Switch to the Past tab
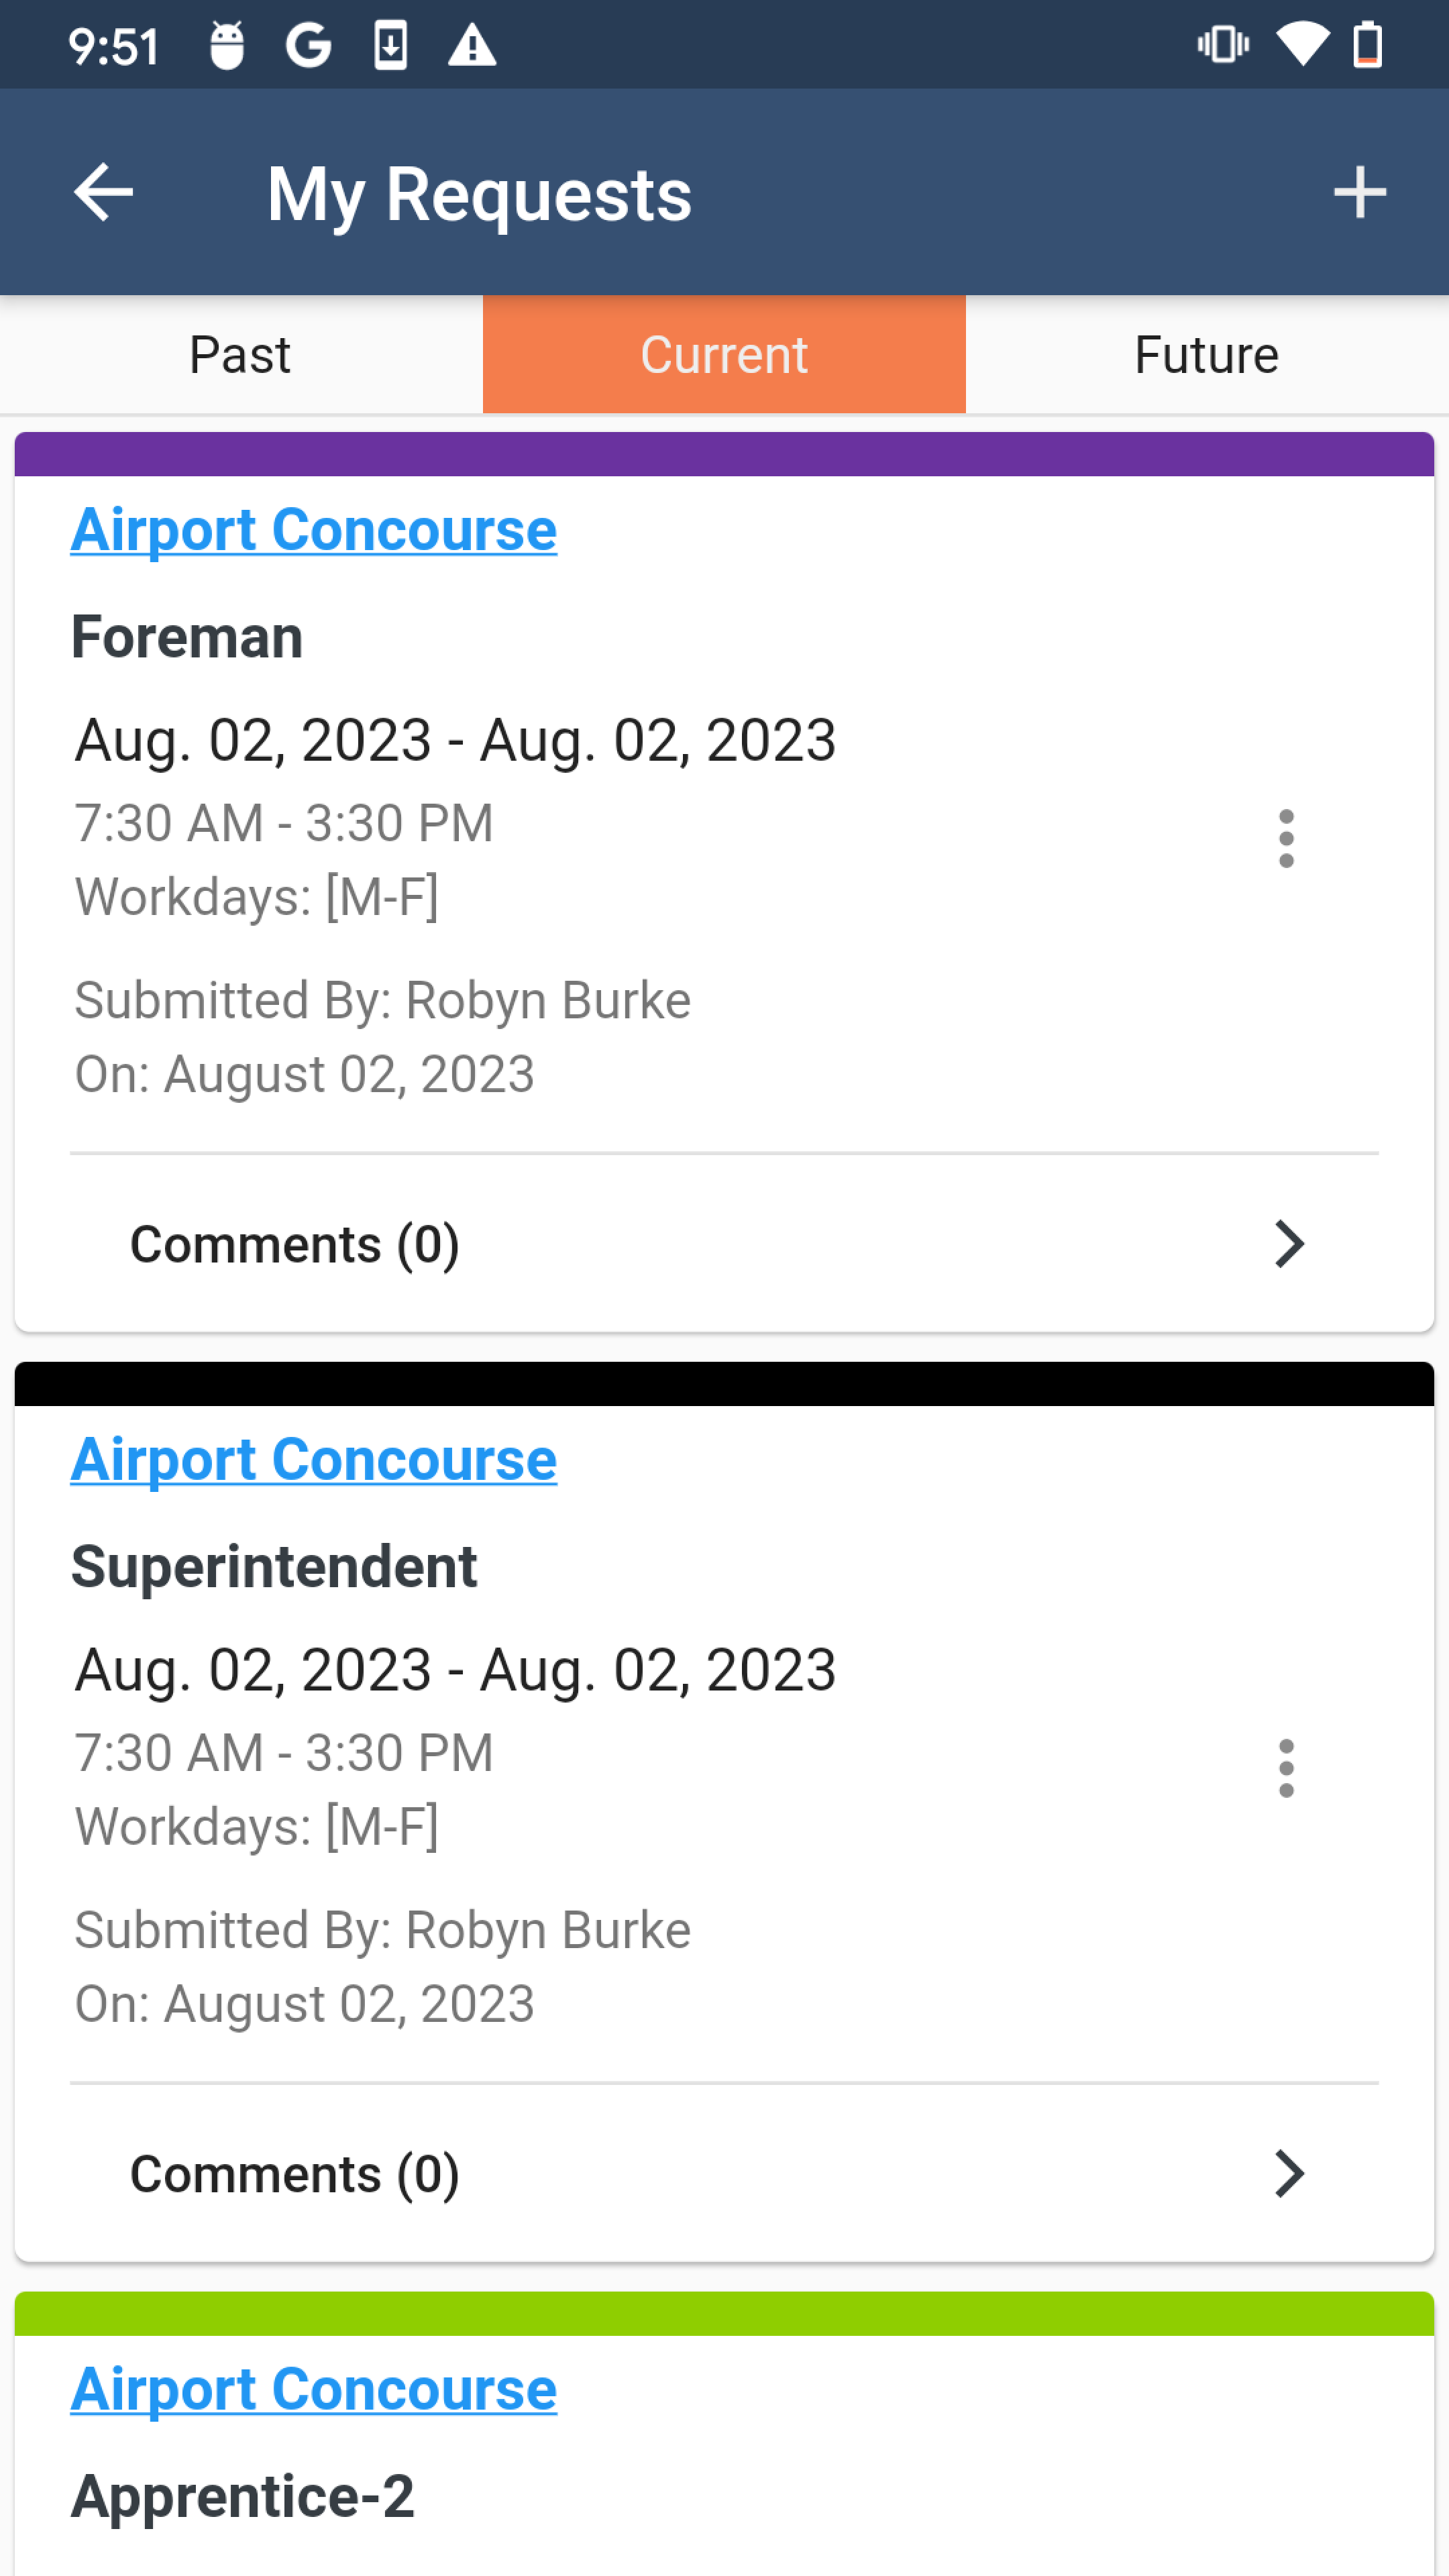The image size is (1449, 2576). [x=241, y=355]
